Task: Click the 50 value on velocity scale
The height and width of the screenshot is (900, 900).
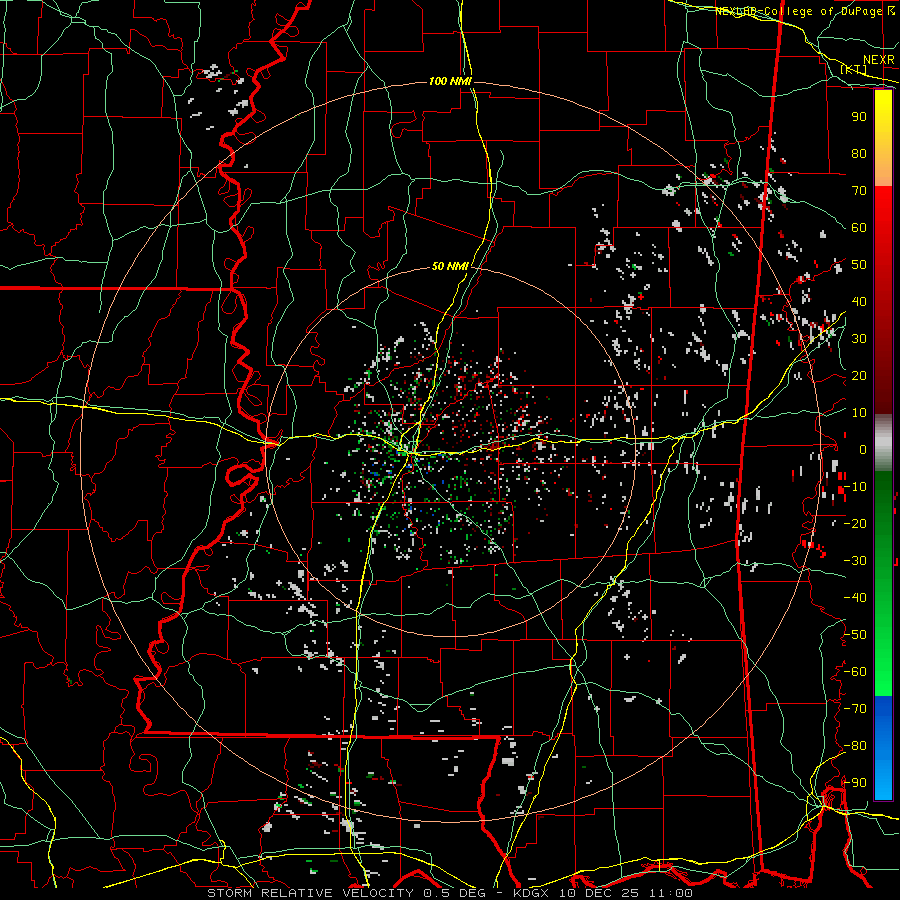Action: point(859,265)
